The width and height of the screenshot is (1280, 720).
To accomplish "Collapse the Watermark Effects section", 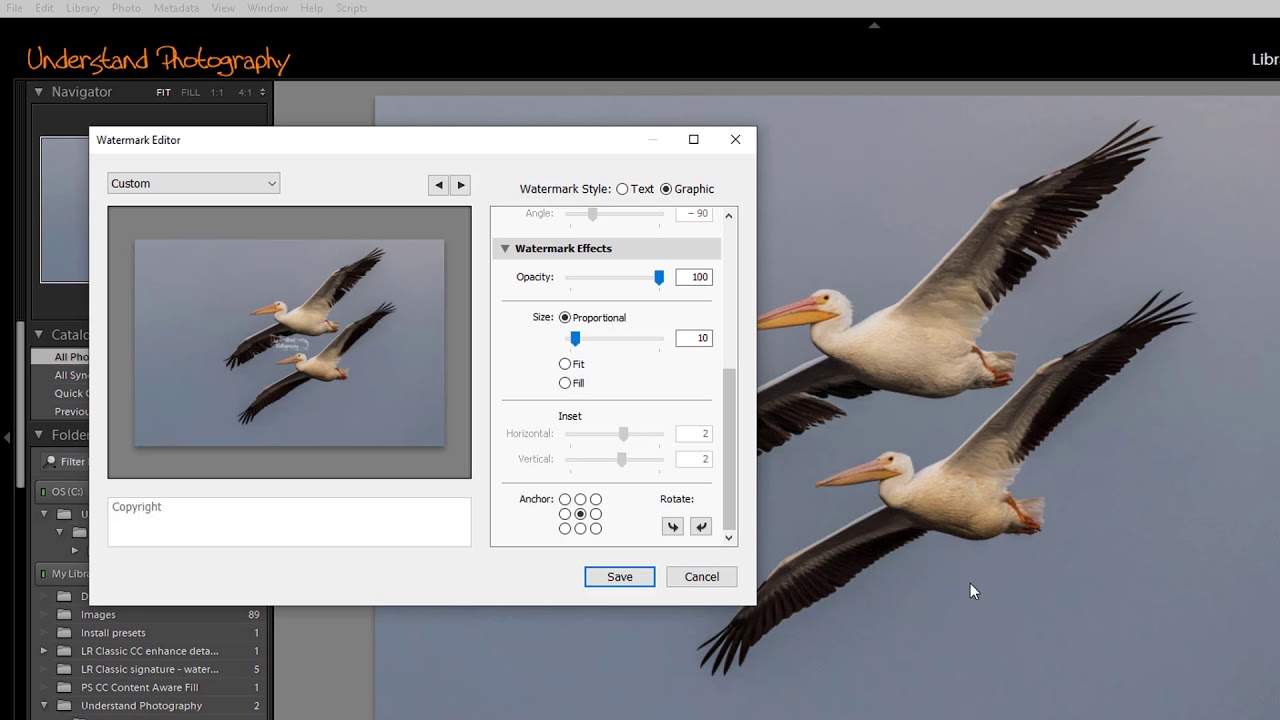I will (505, 249).
